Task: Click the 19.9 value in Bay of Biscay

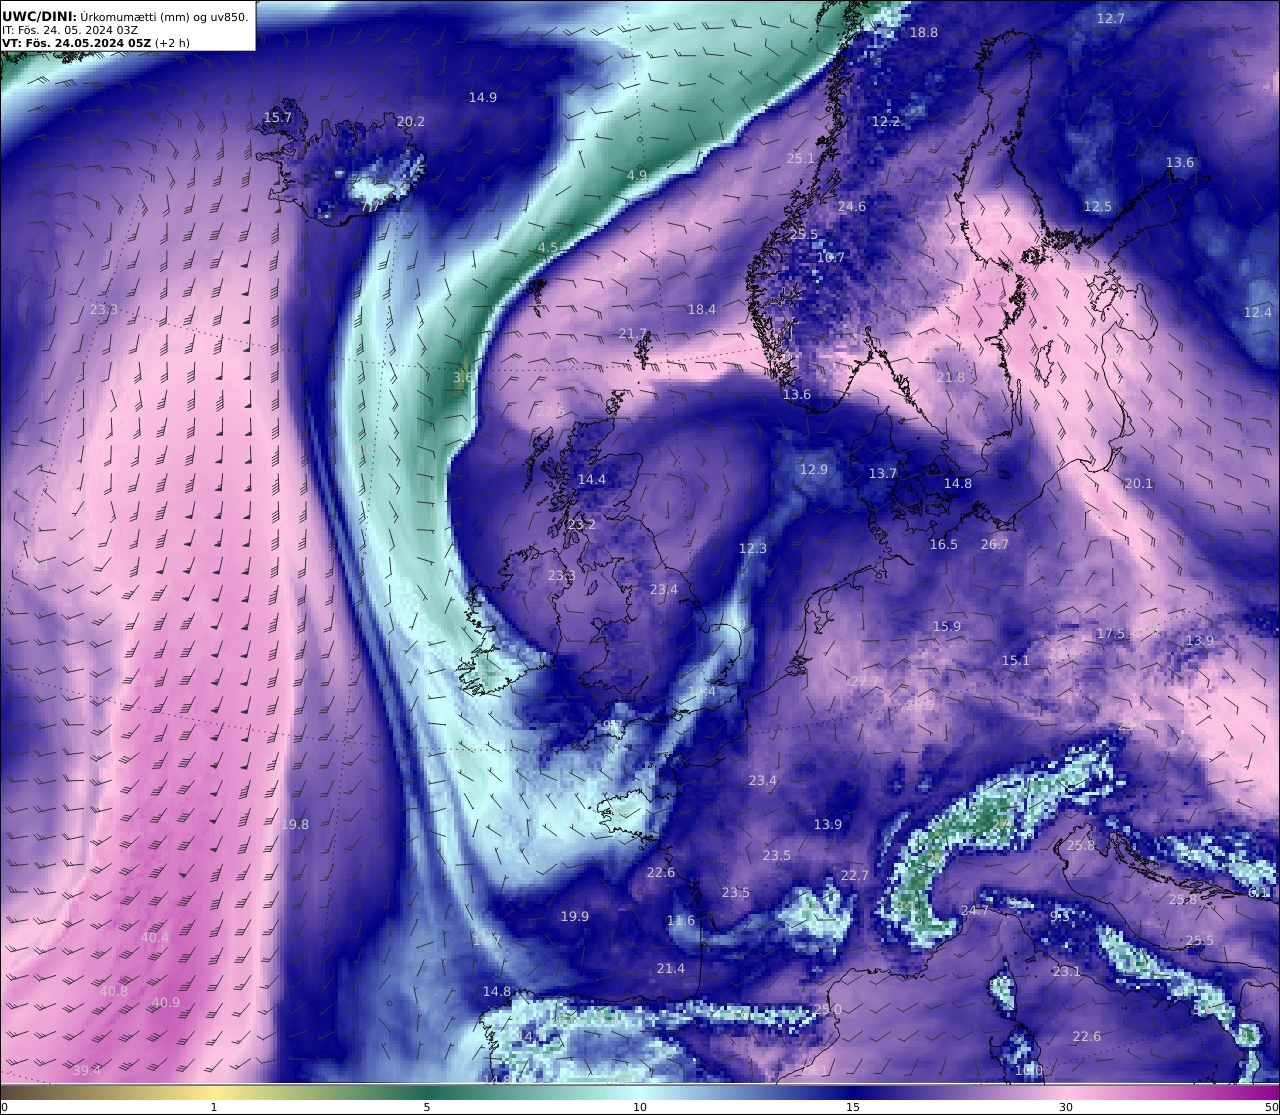Action: pos(575,916)
